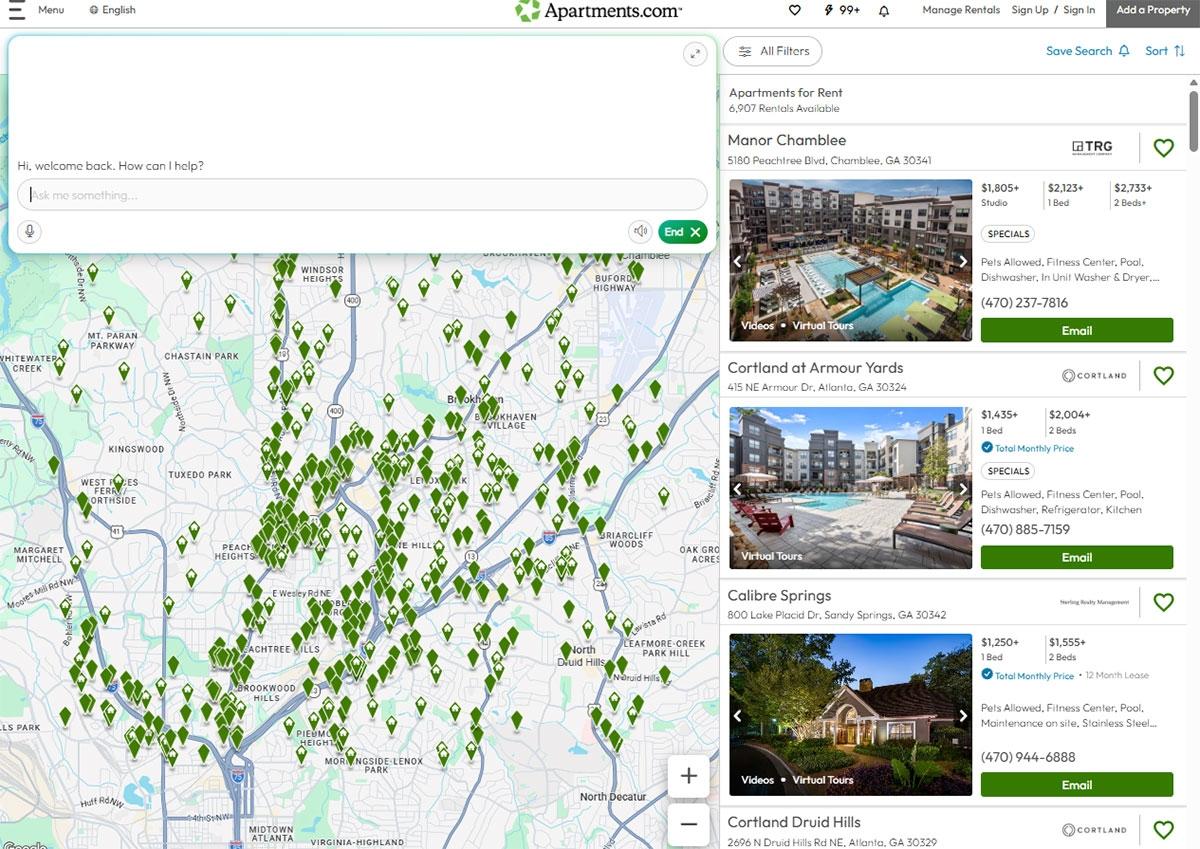Open the Calibre Springs listing title
1200x849 pixels.
(779, 595)
